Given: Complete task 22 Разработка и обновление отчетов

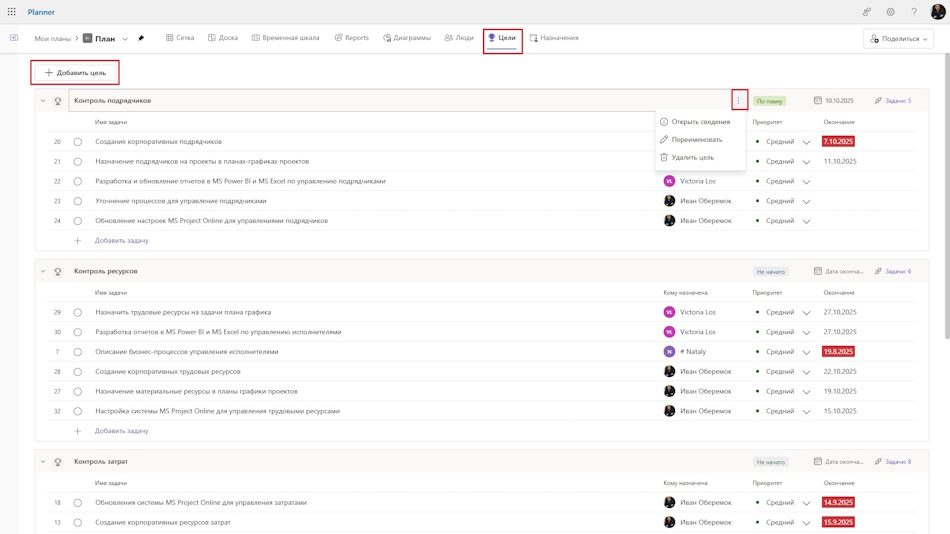Looking at the screenshot, I should click(78, 181).
